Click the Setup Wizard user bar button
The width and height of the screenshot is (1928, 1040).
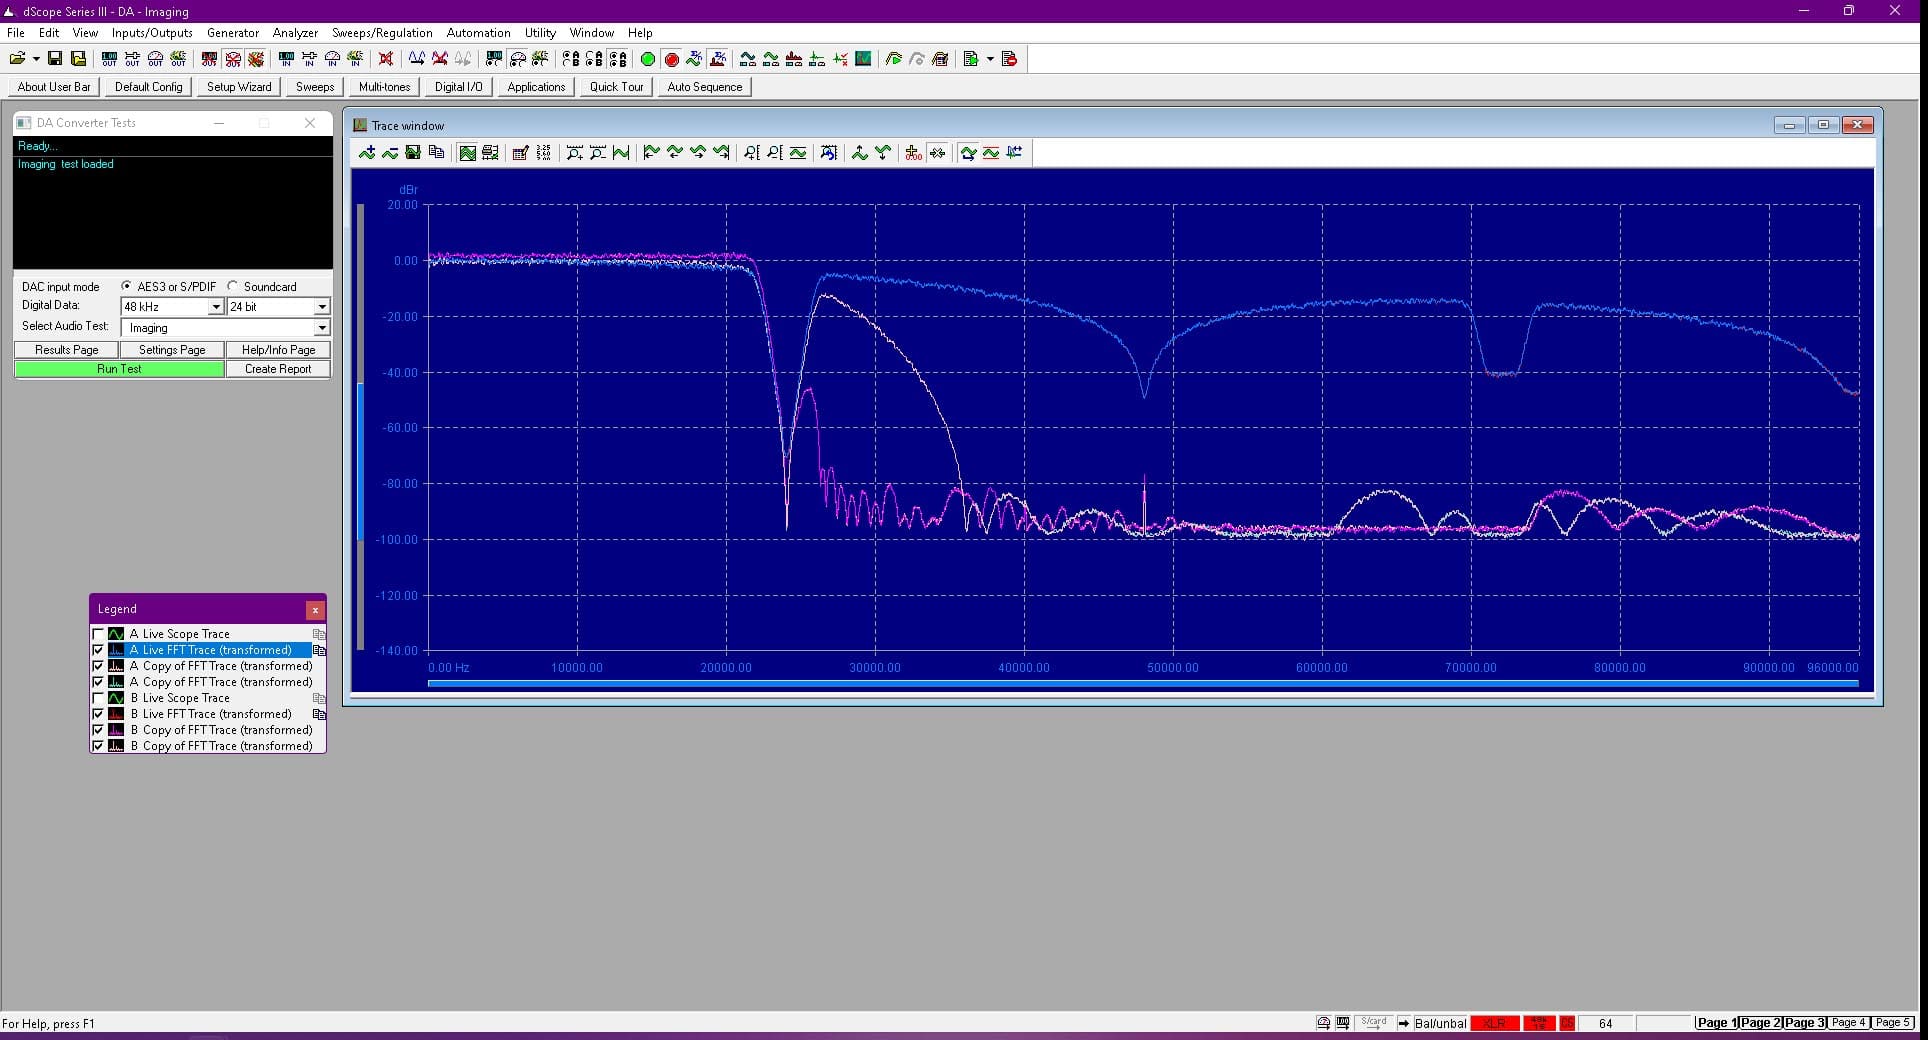239,87
